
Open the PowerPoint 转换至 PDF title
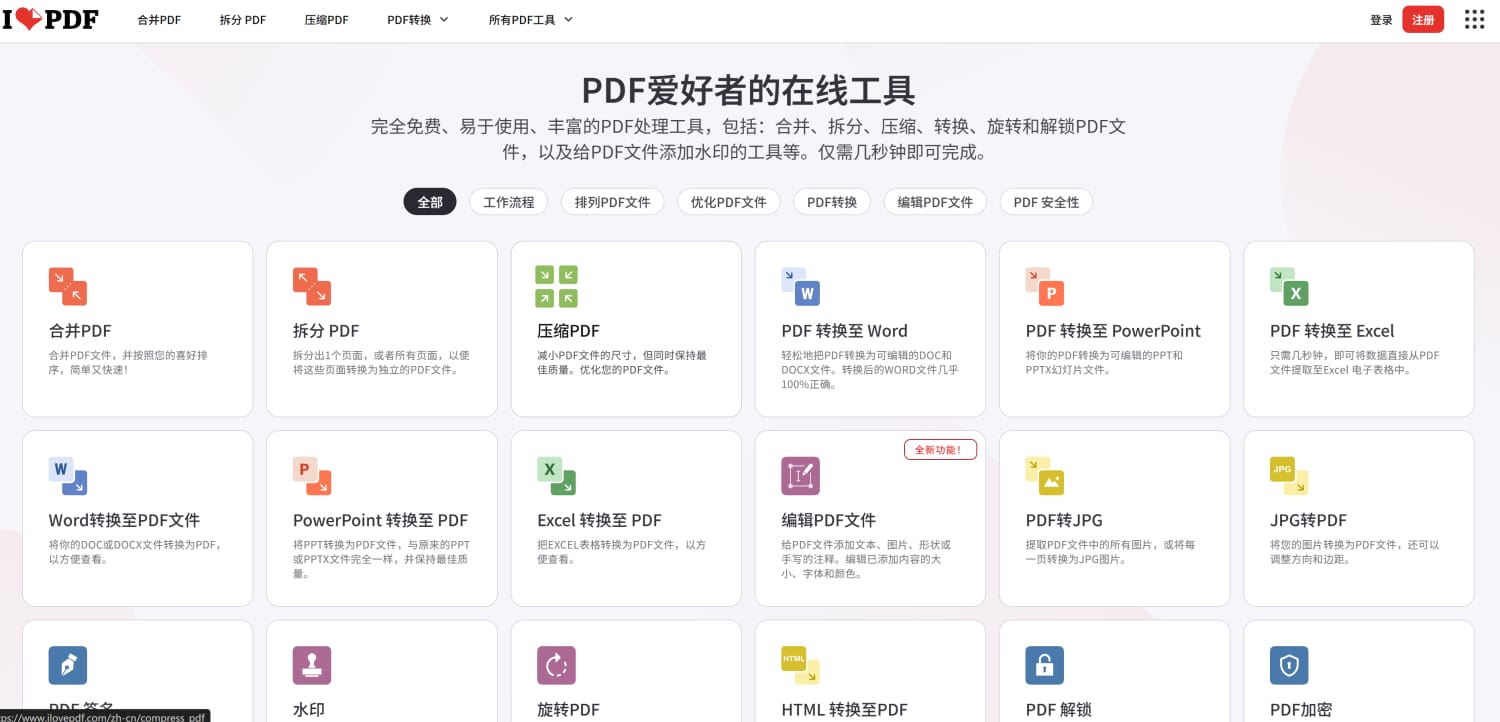click(x=380, y=520)
